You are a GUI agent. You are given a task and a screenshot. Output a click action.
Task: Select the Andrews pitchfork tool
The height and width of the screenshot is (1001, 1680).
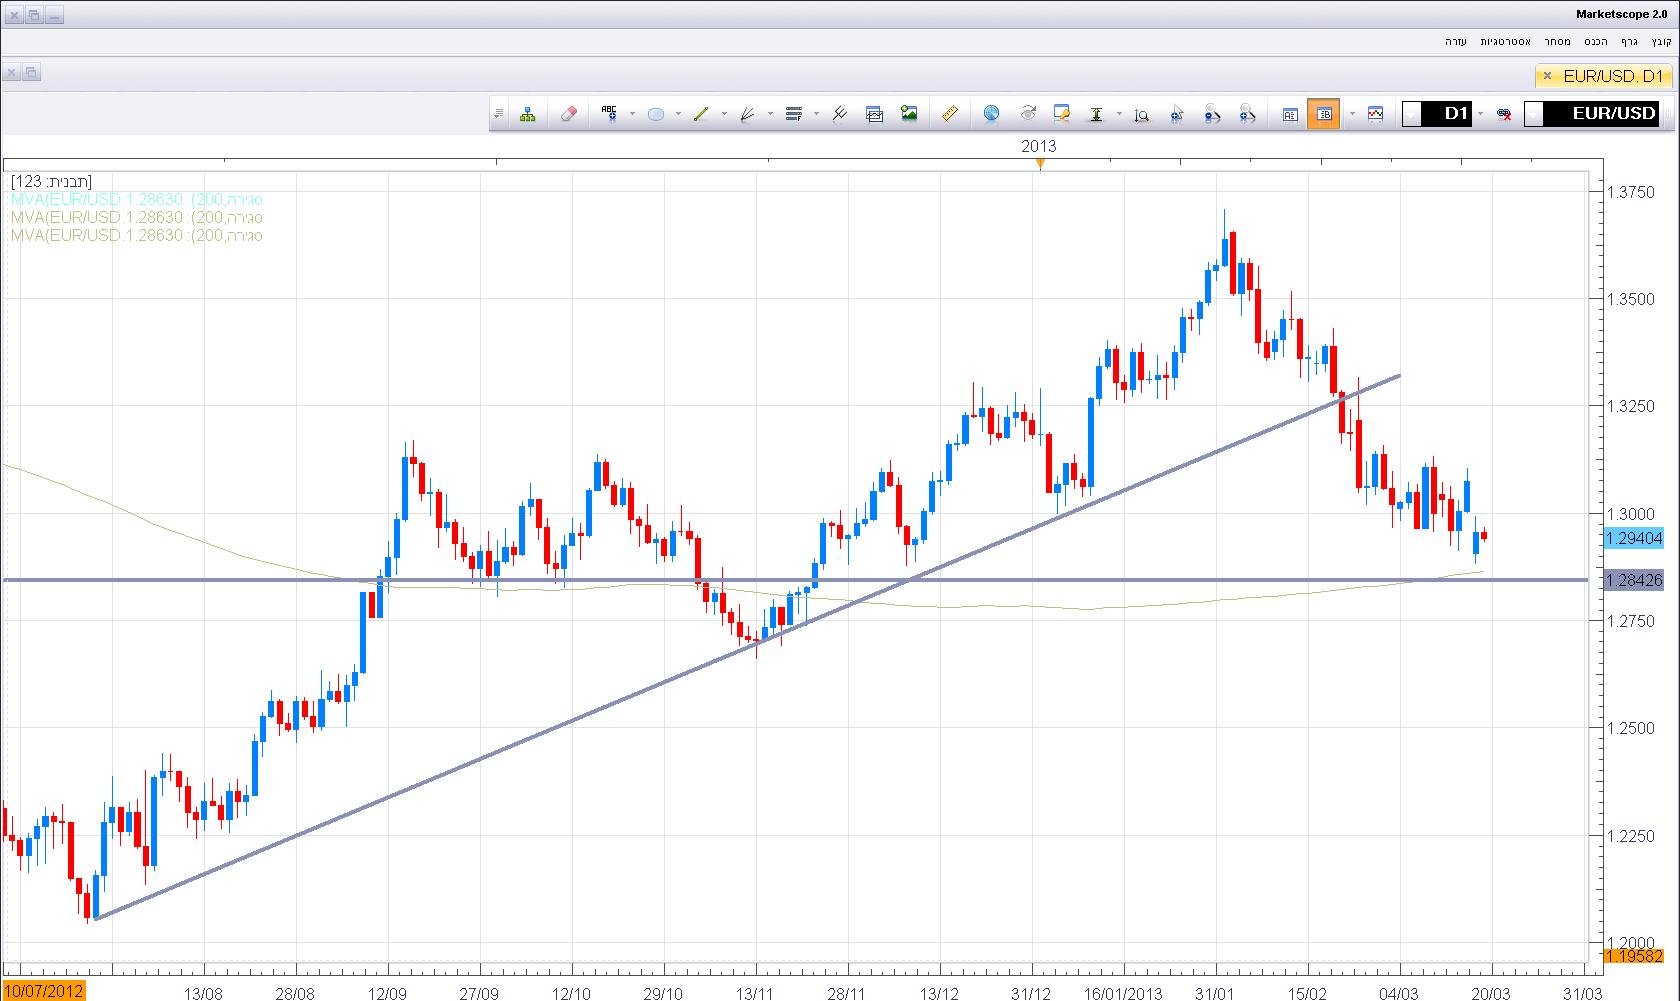840,114
